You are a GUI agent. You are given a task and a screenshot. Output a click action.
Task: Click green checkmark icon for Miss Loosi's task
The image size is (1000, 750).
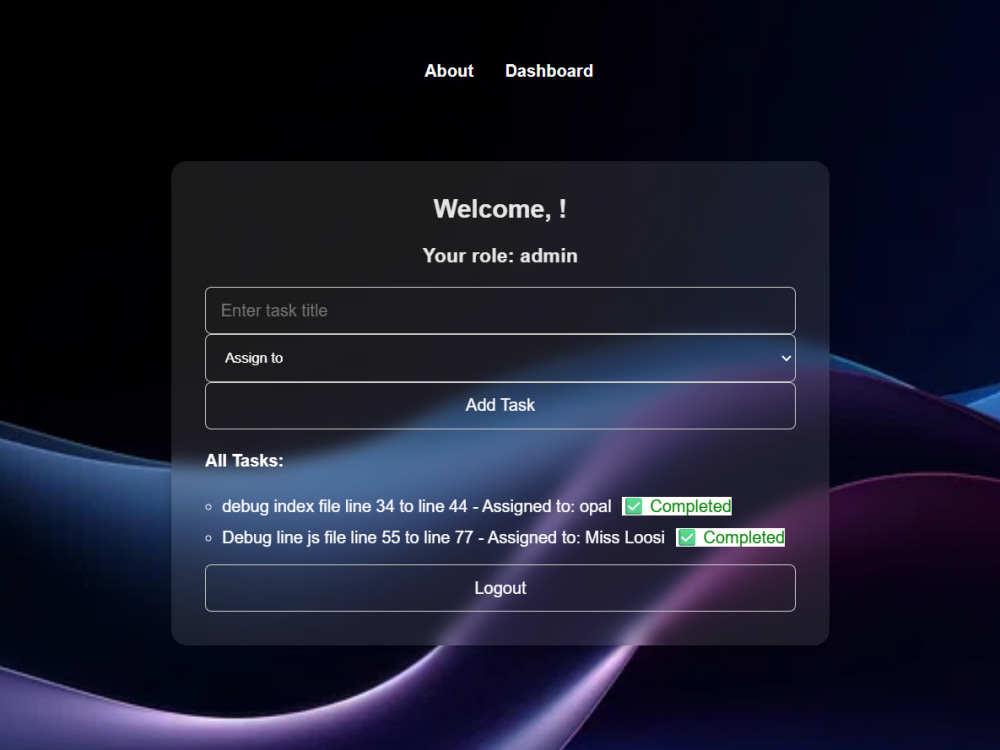coord(687,538)
